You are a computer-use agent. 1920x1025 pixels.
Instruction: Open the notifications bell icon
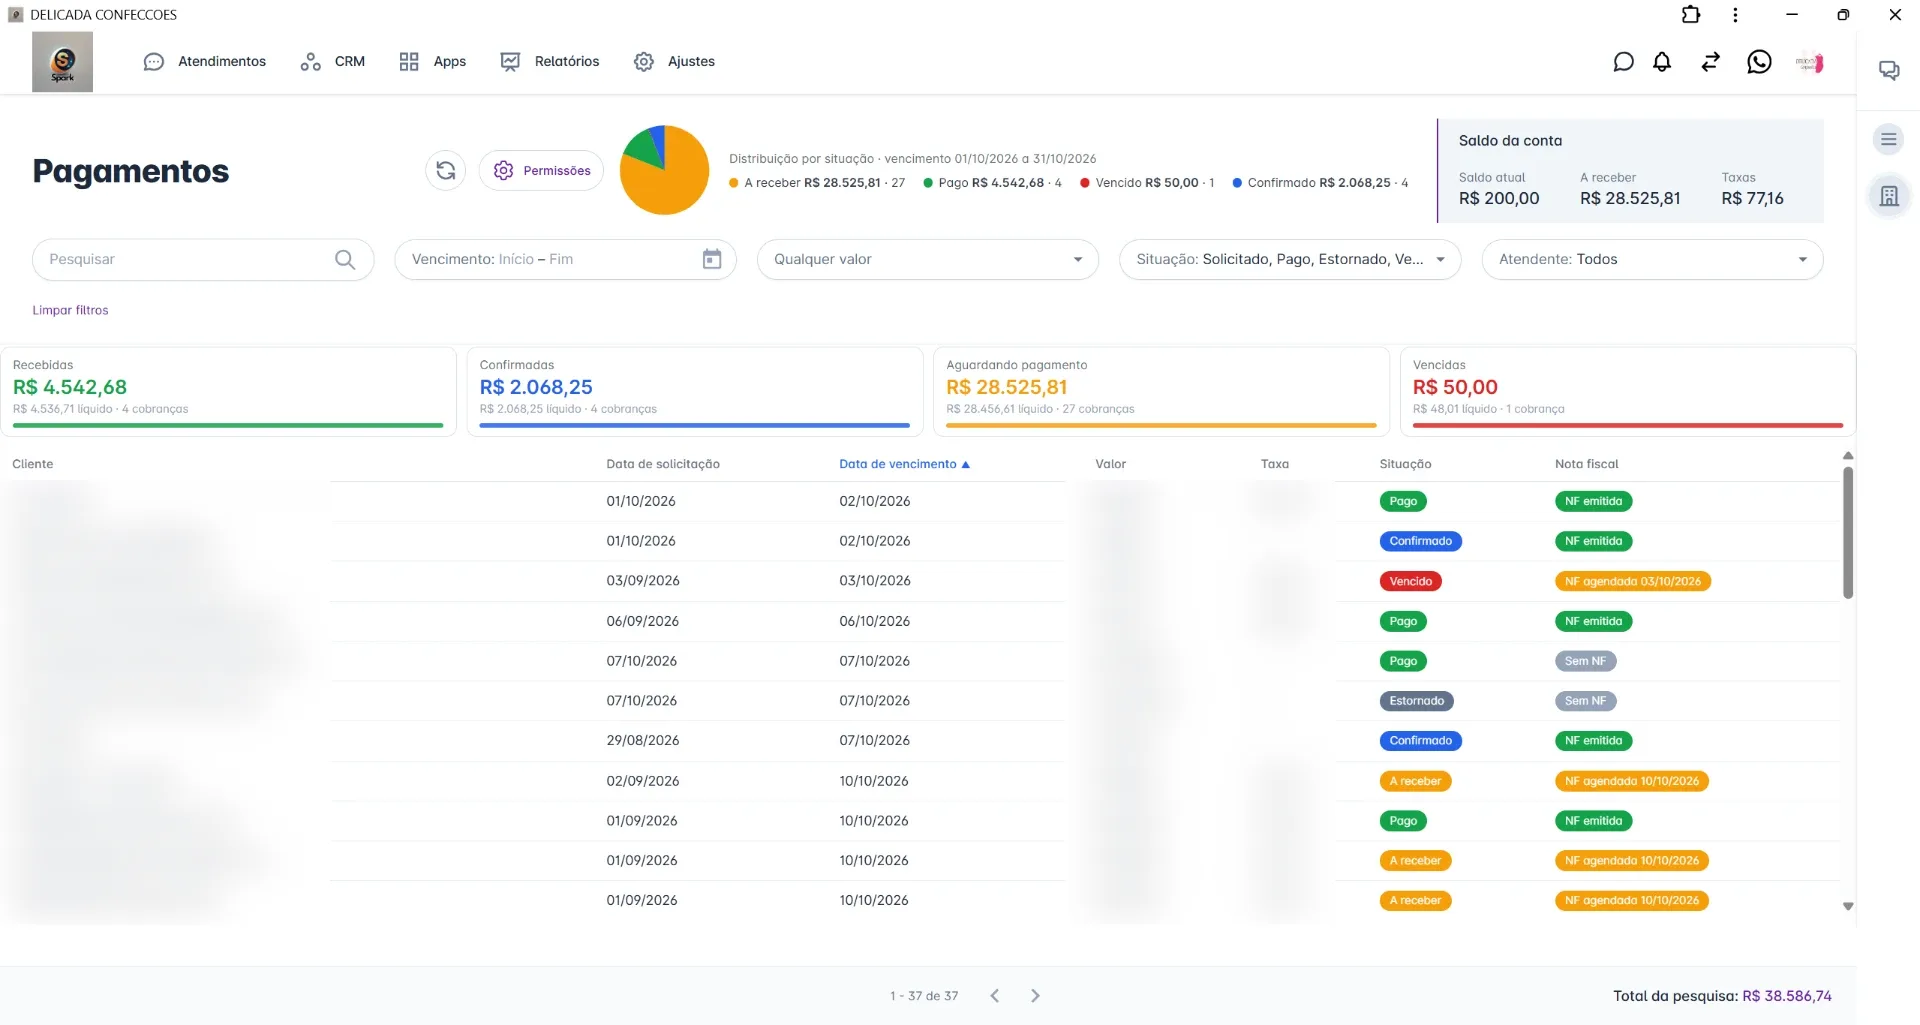1662,62
